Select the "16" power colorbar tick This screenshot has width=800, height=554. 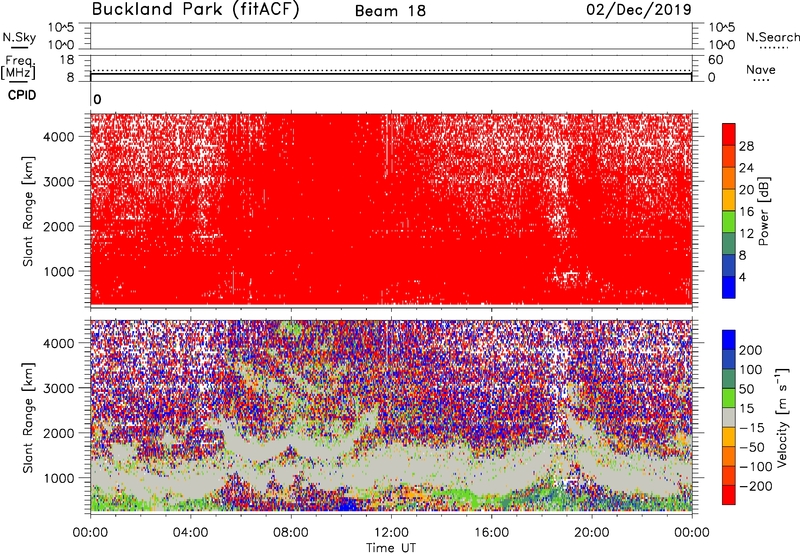(746, 212)
